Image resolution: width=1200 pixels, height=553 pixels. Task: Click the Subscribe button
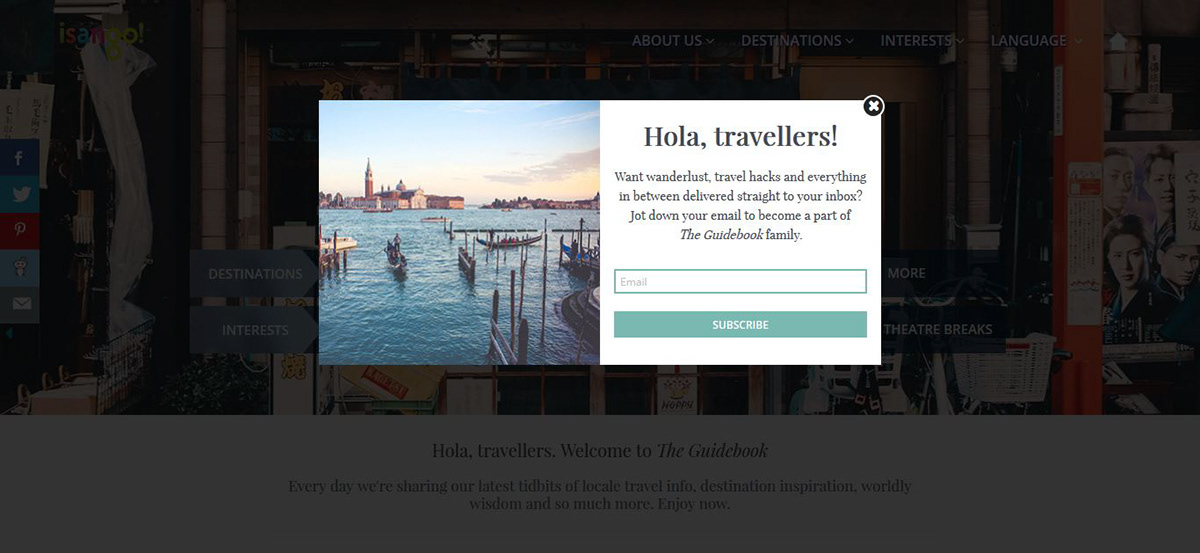[740, 324]
